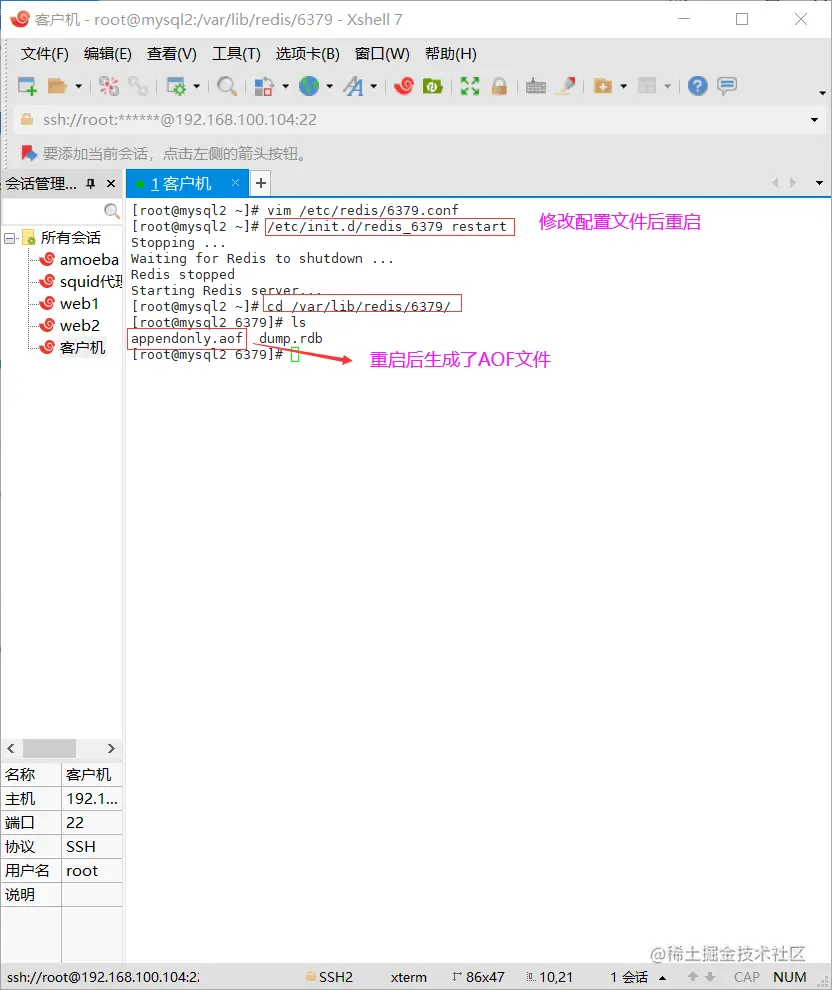Viewport: 832px width, 990px height.
Task: Click the Open Session folder icon
Action: 57,86
